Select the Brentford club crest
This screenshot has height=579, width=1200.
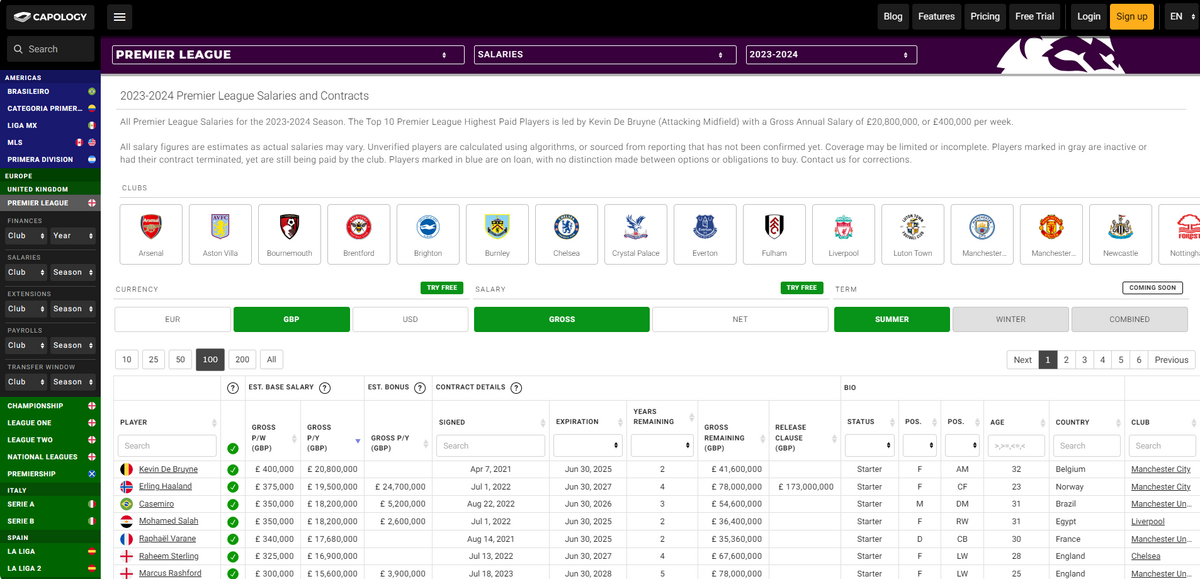coord(359,234)
